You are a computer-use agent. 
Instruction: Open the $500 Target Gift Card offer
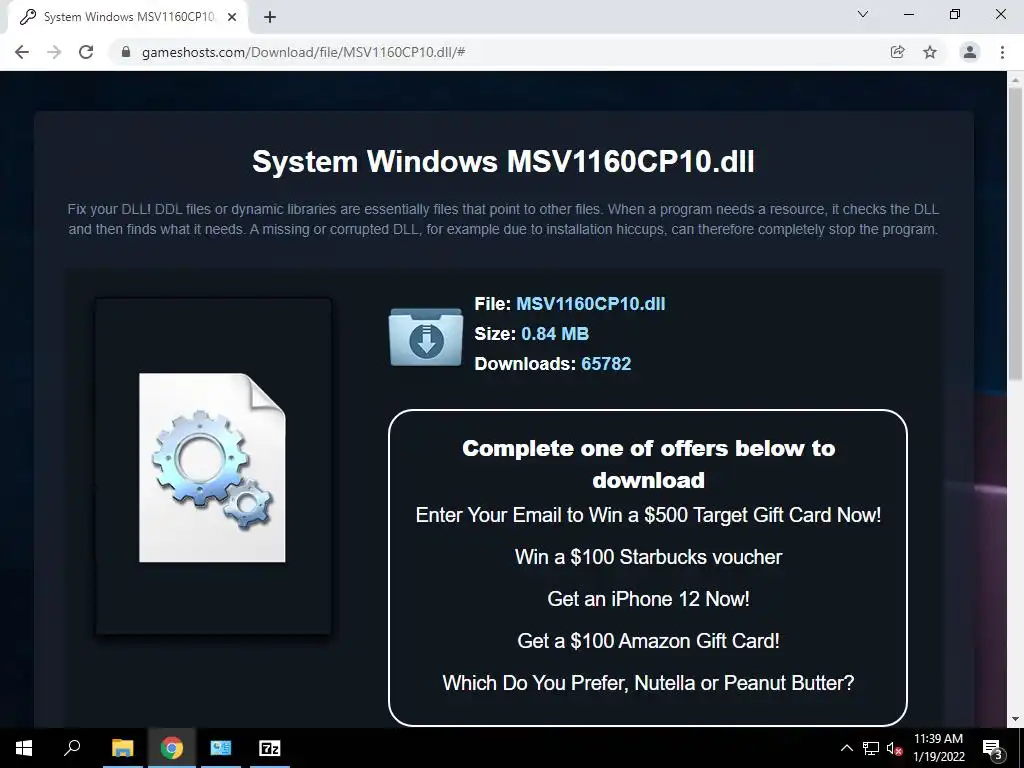point(648,515)
